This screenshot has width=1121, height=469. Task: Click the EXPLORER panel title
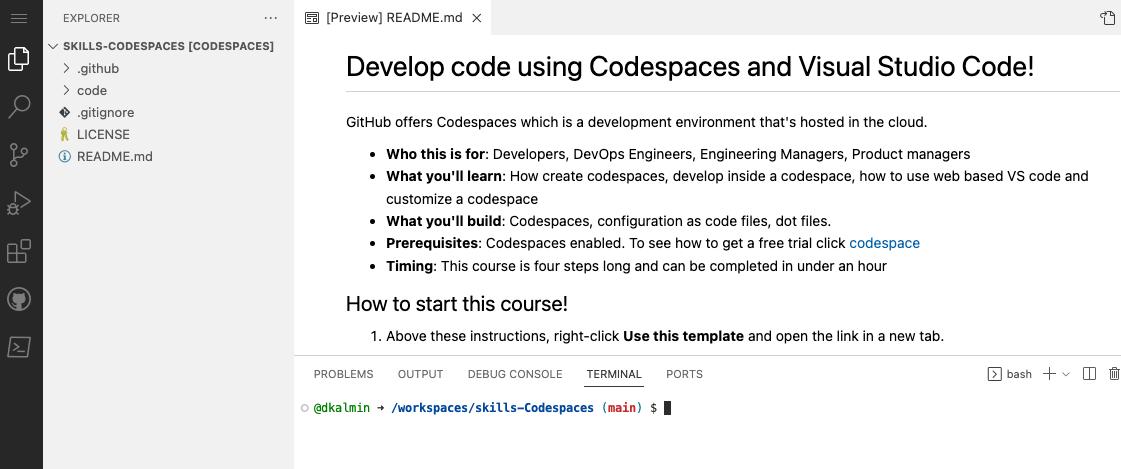coord(92,18)
